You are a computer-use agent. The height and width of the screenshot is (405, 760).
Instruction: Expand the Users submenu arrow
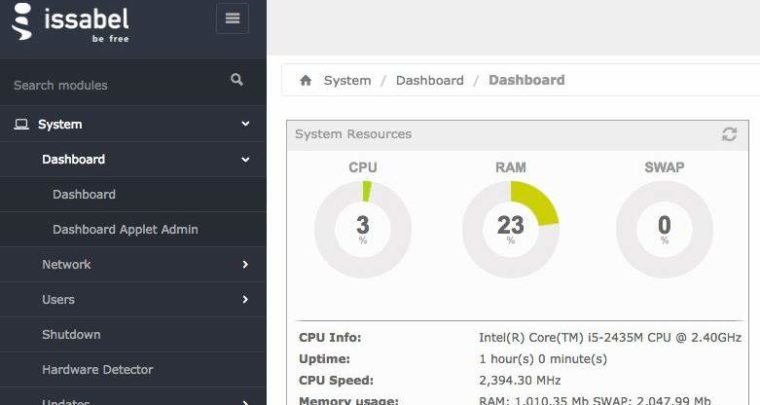245,299
